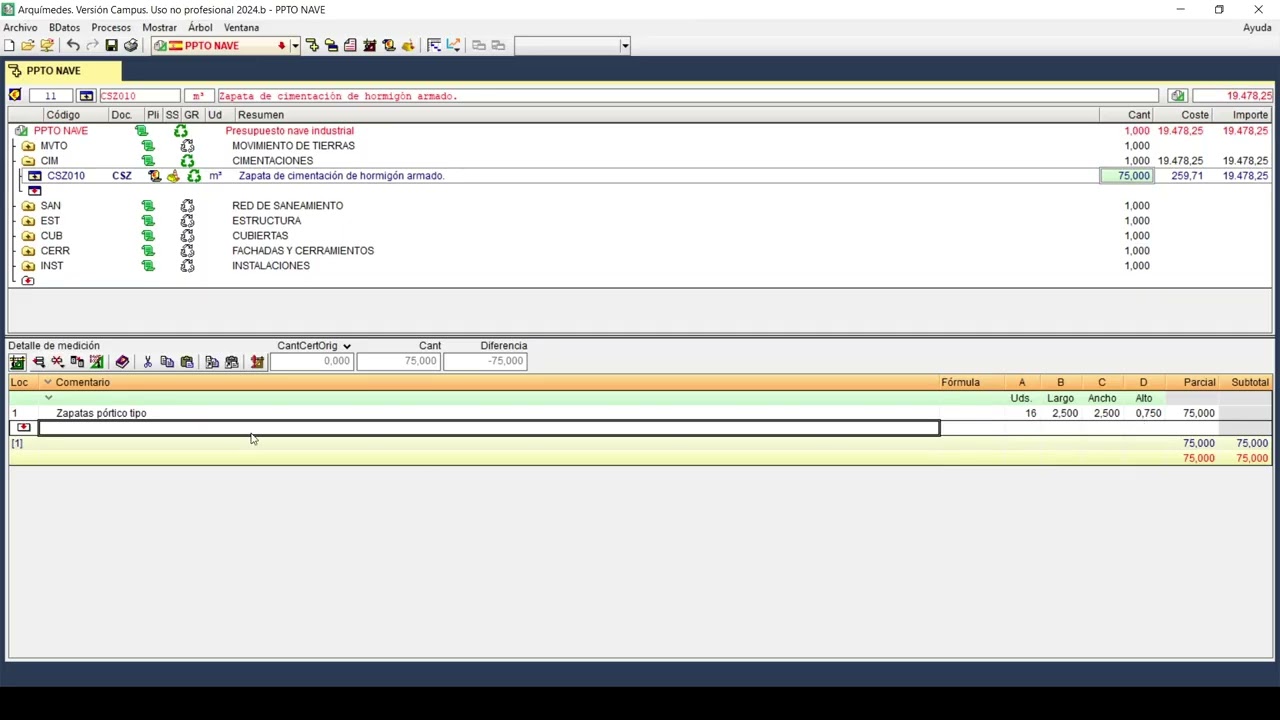Select the CERR chapter row
This screenshot has height=720, width=1280.
pos(640,251)
